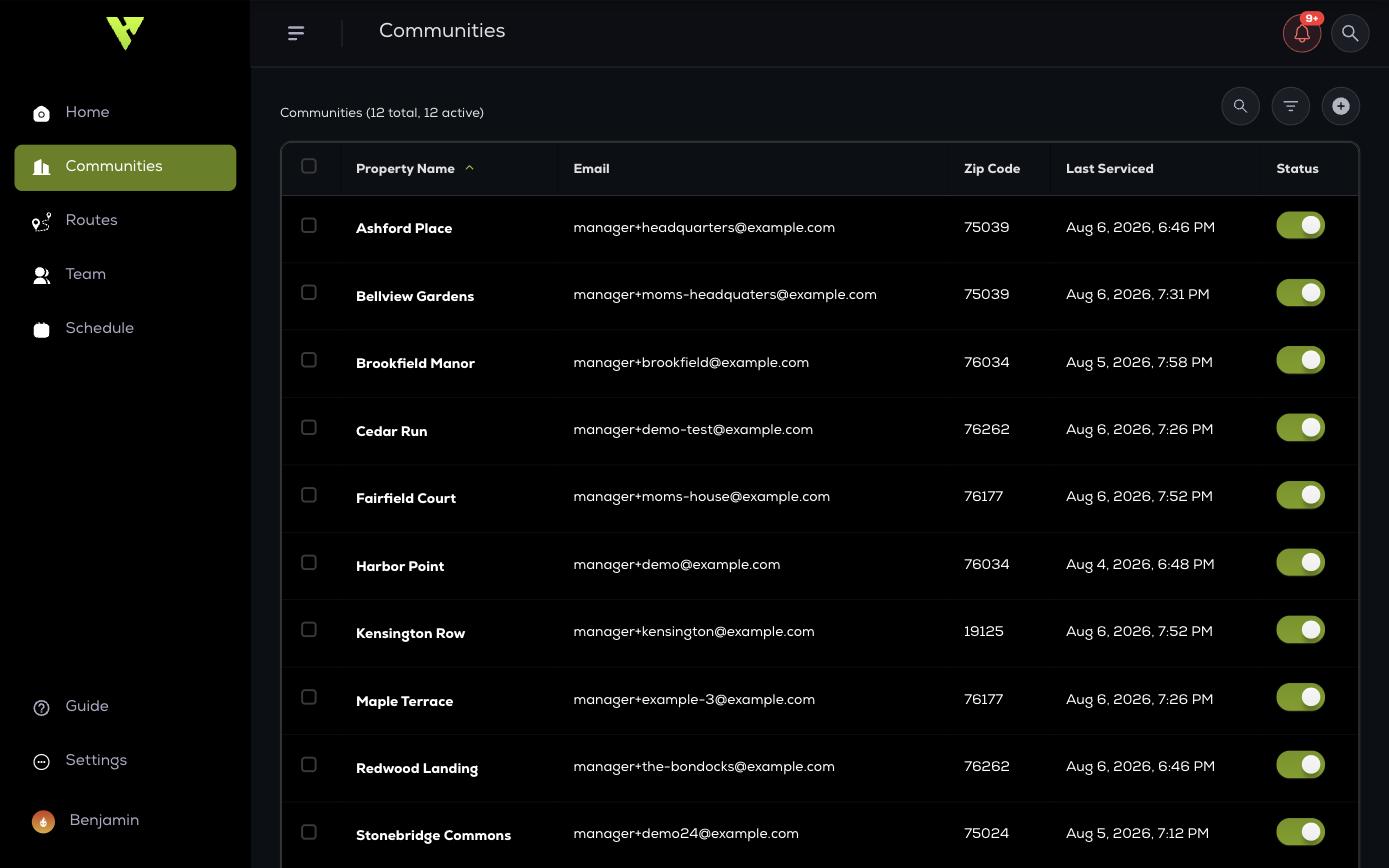Image resolution: width=1389 pixels, height=868 pixels.
Task: Toggle Harbor Point status
Action: coord(1301,562)
